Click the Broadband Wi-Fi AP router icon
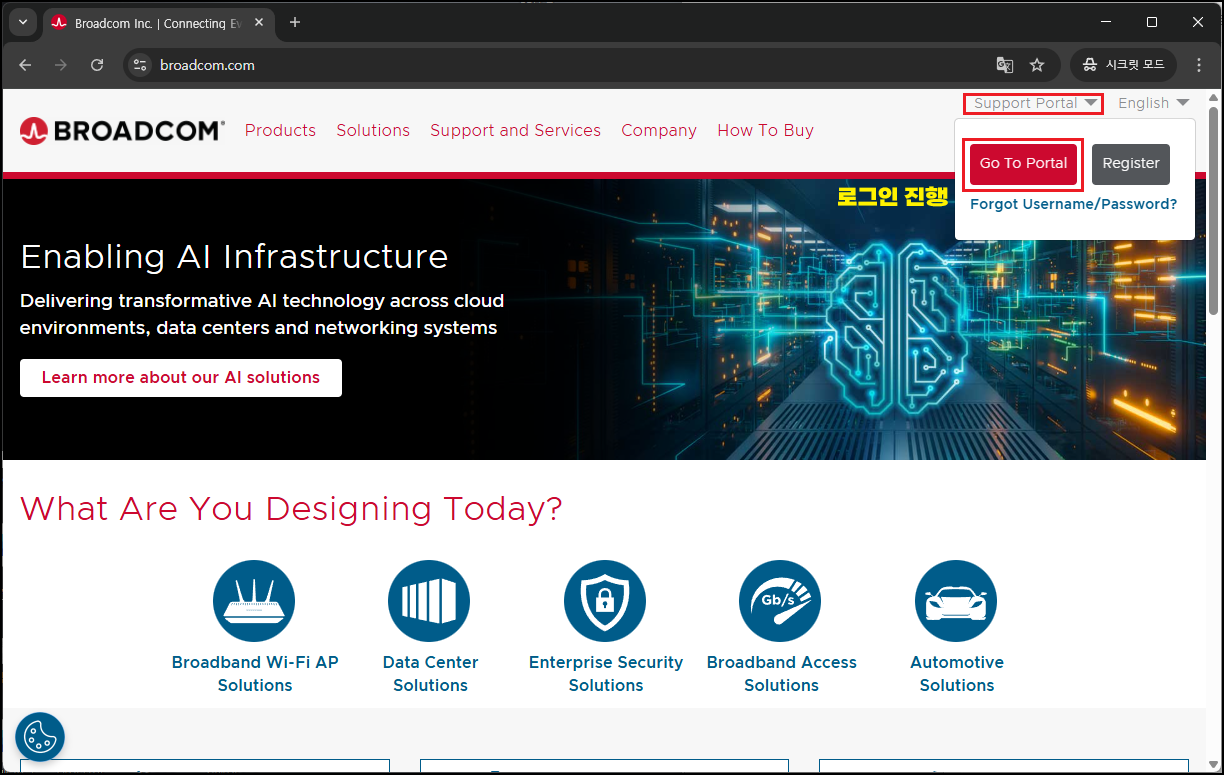The width and height of the screenshot is (1224, 775). [x=254, y=601]
